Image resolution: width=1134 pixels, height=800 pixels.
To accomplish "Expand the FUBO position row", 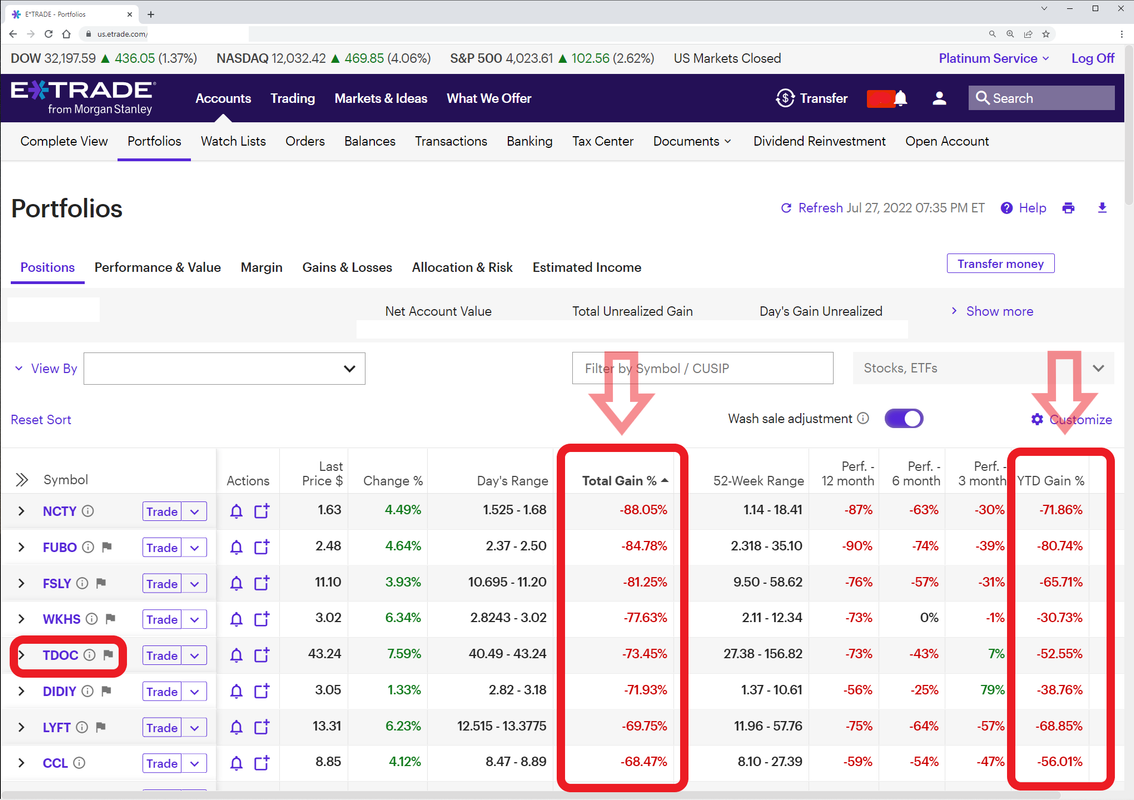I will [x=22, y=548].
